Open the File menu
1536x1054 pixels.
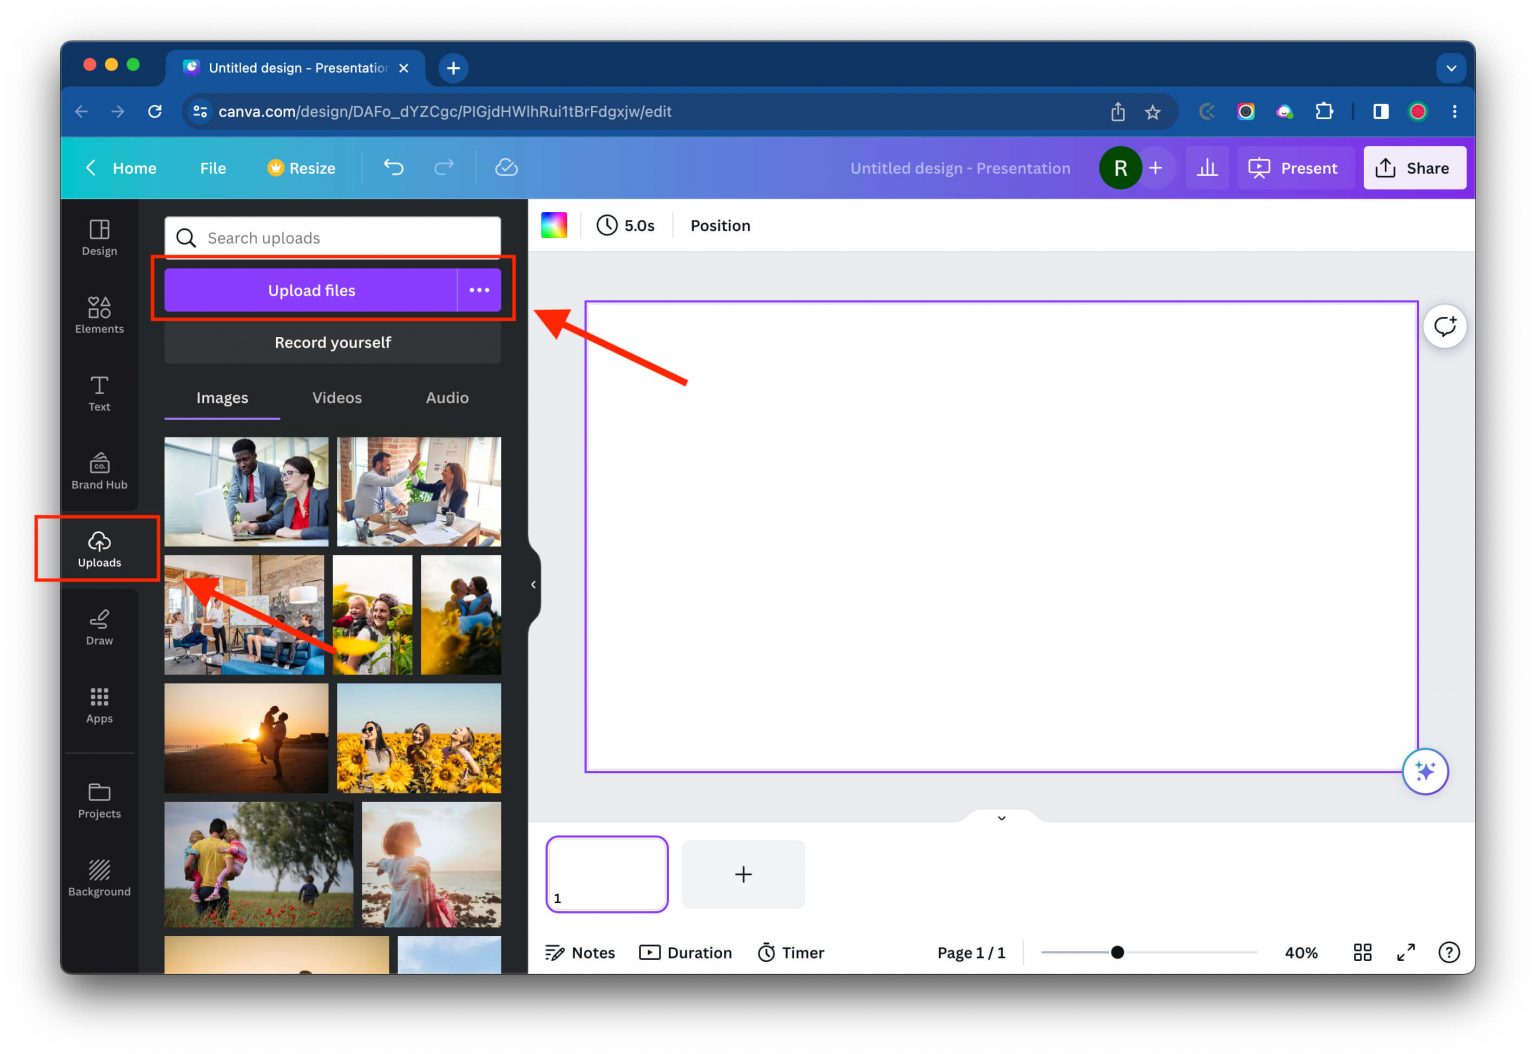click(212, 167)
